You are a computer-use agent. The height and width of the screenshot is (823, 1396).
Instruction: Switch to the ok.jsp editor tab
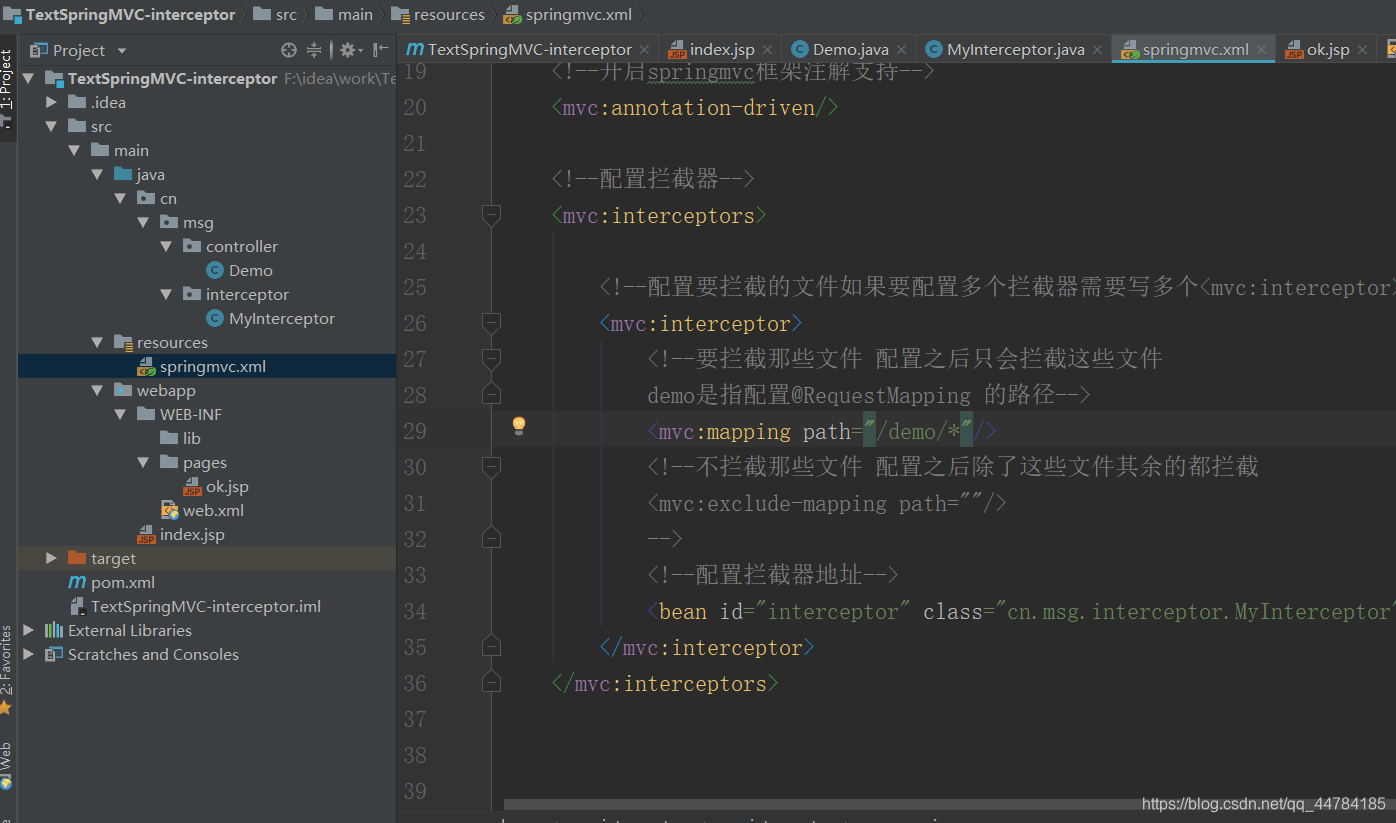(x=1328, y=49)
